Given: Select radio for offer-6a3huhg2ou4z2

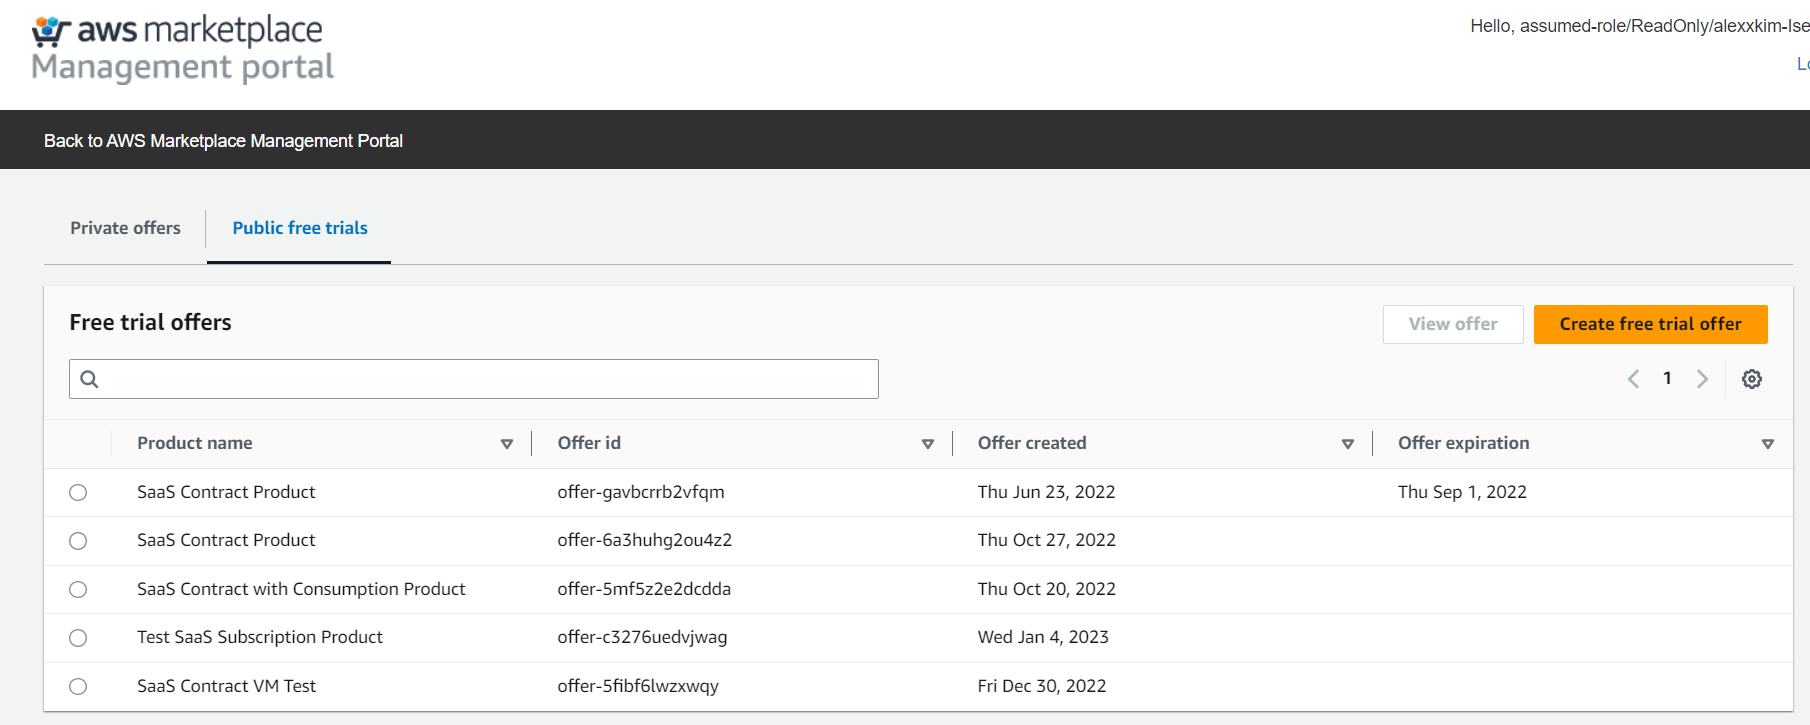Looking at the screenshot, I should point(78,541).
